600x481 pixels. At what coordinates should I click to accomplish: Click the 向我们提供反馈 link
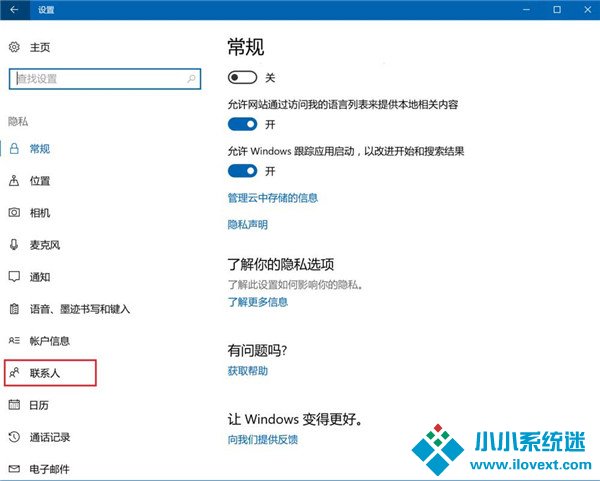click(x=262, y=439)
